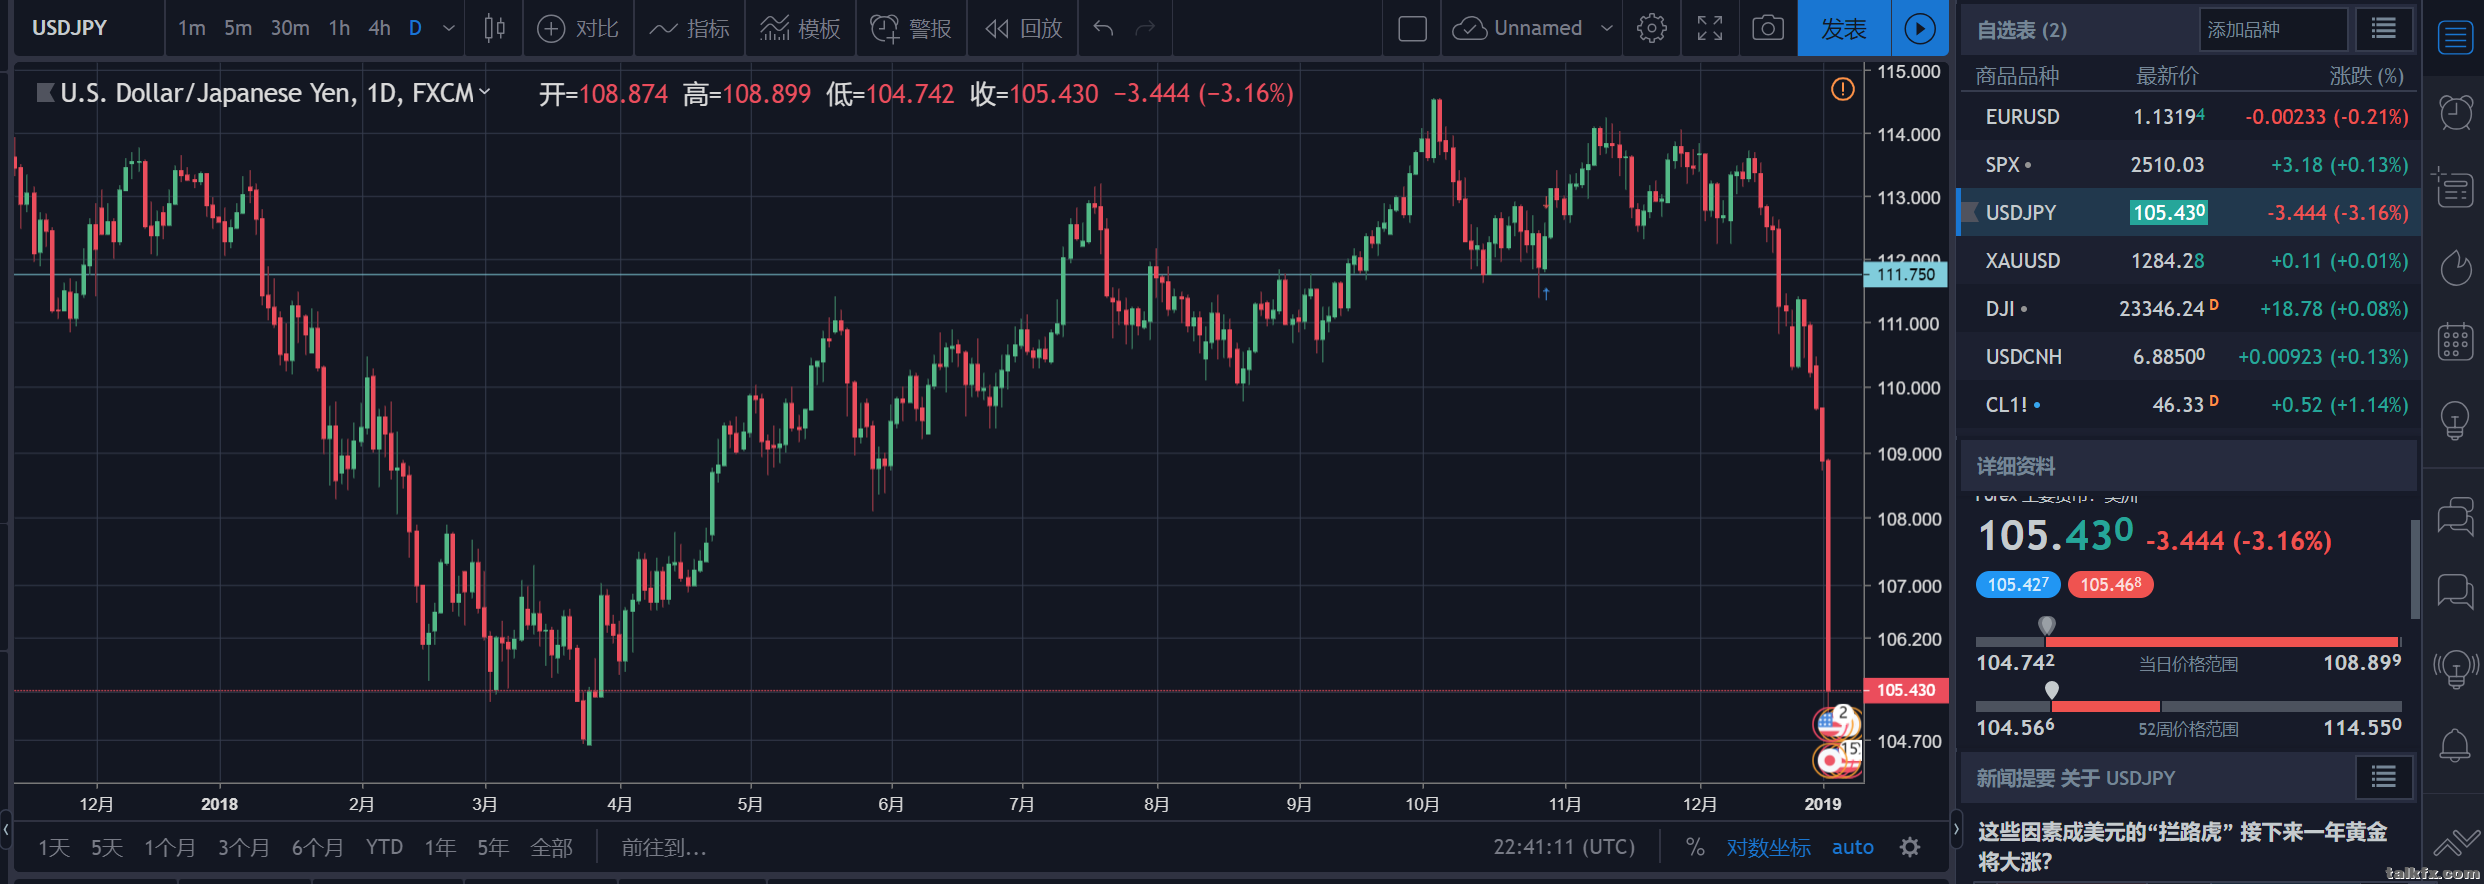Take a chart snapshot with camera icon

pyautogui.click(x=1768, y=28)
